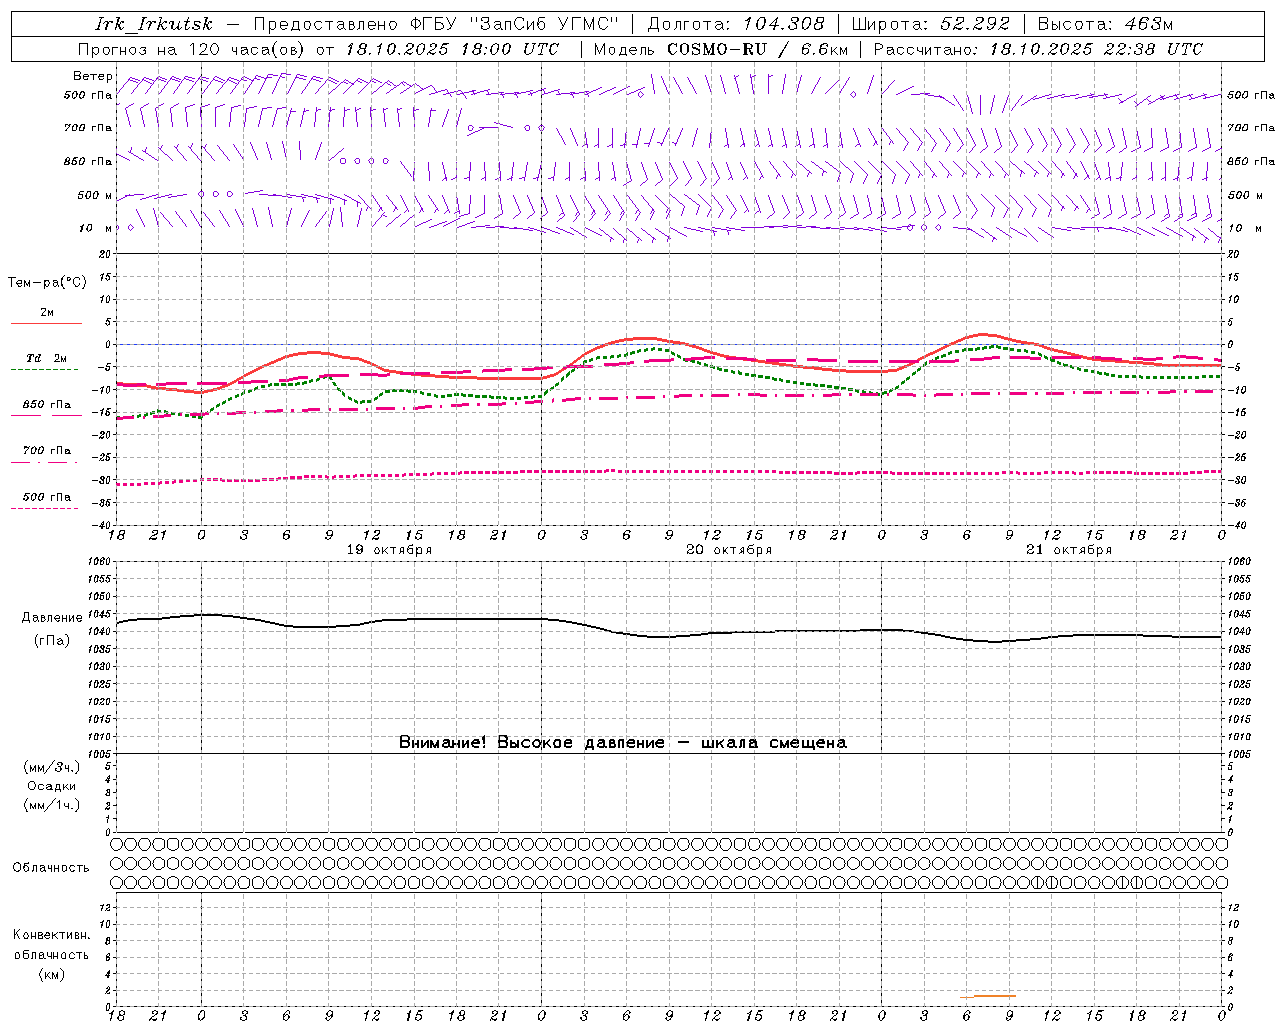Click the 'Высота: 463м' elevation text
This screenshot has height=1024, width=1280.
pos(1105,24)
